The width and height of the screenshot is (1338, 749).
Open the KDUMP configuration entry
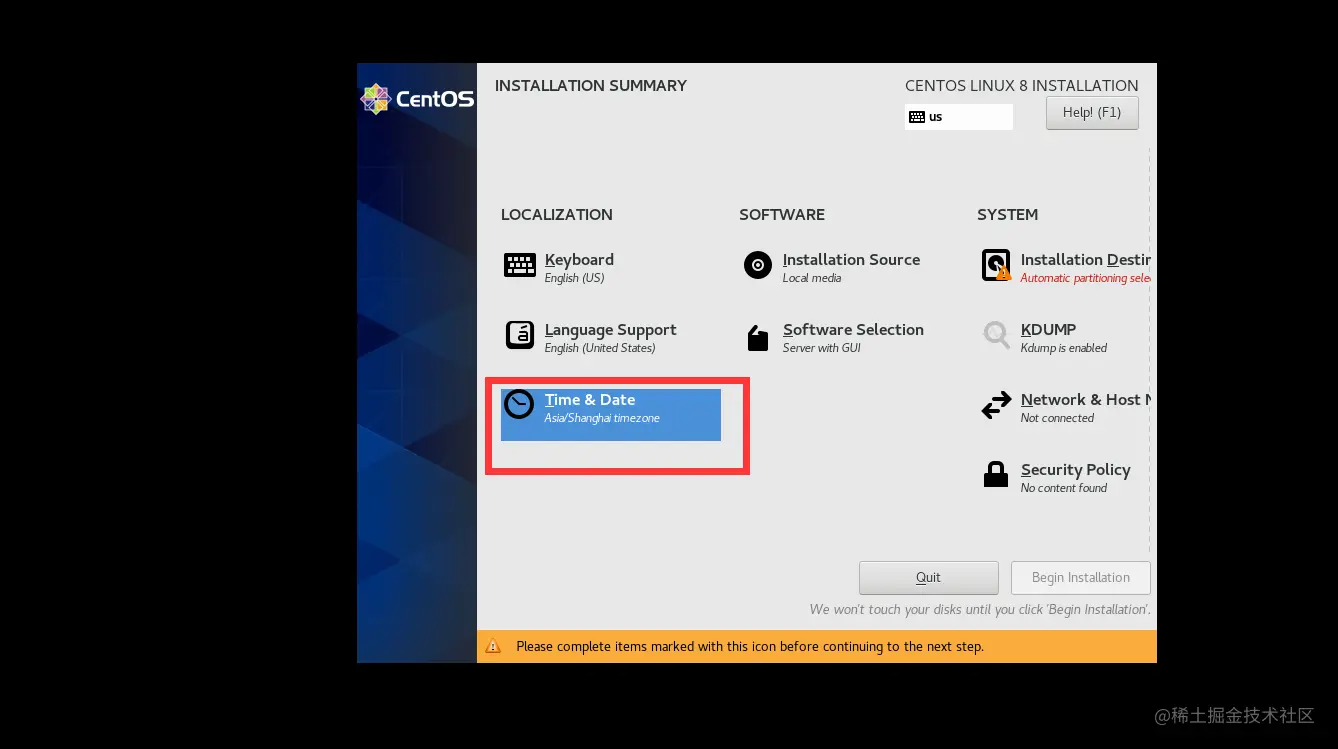pyautogui.click(x=1066, y=336)
